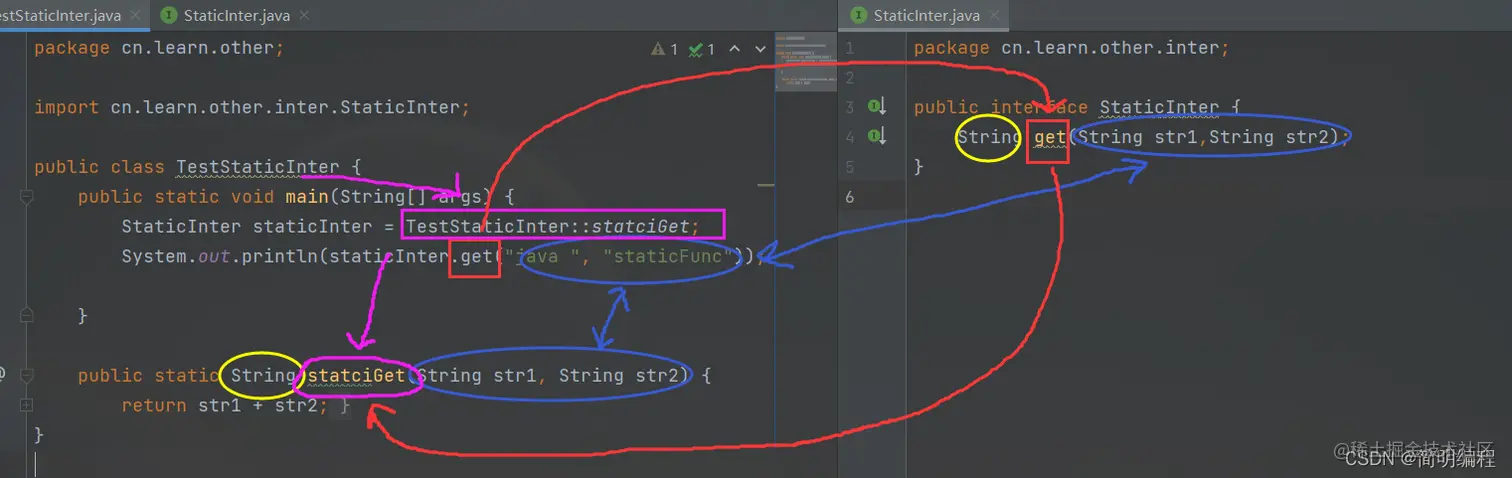Click 'return str1 + str2;' statement
Viewport: 1512px width, 478px height.
(x=224, y=405)
